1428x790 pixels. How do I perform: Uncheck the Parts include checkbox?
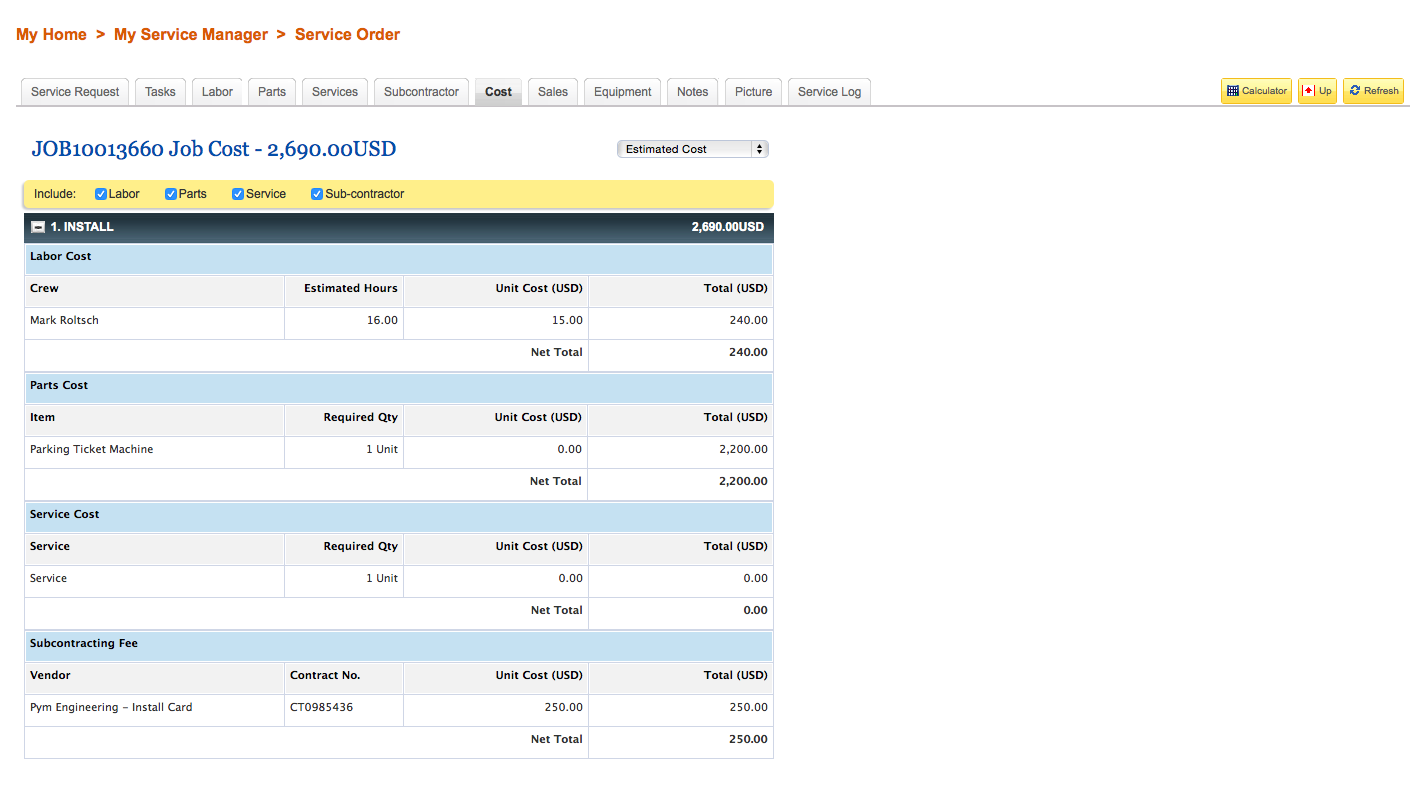(x=171, y=194)
